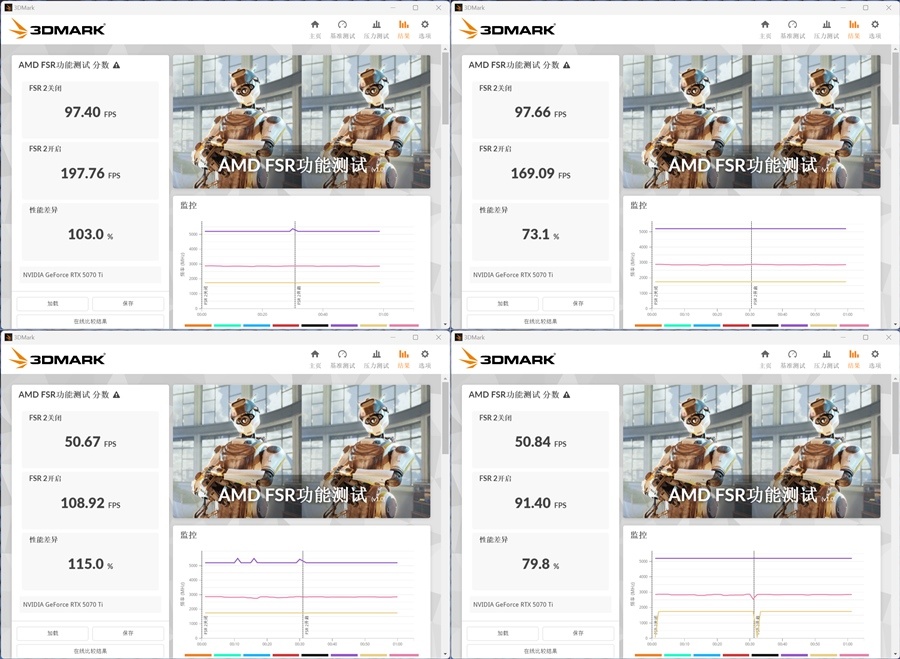900x659 pixels.
Task: Click the FSR 2 开启 dashed marker in the 79.8% chart
Action: tap(754, 595)
